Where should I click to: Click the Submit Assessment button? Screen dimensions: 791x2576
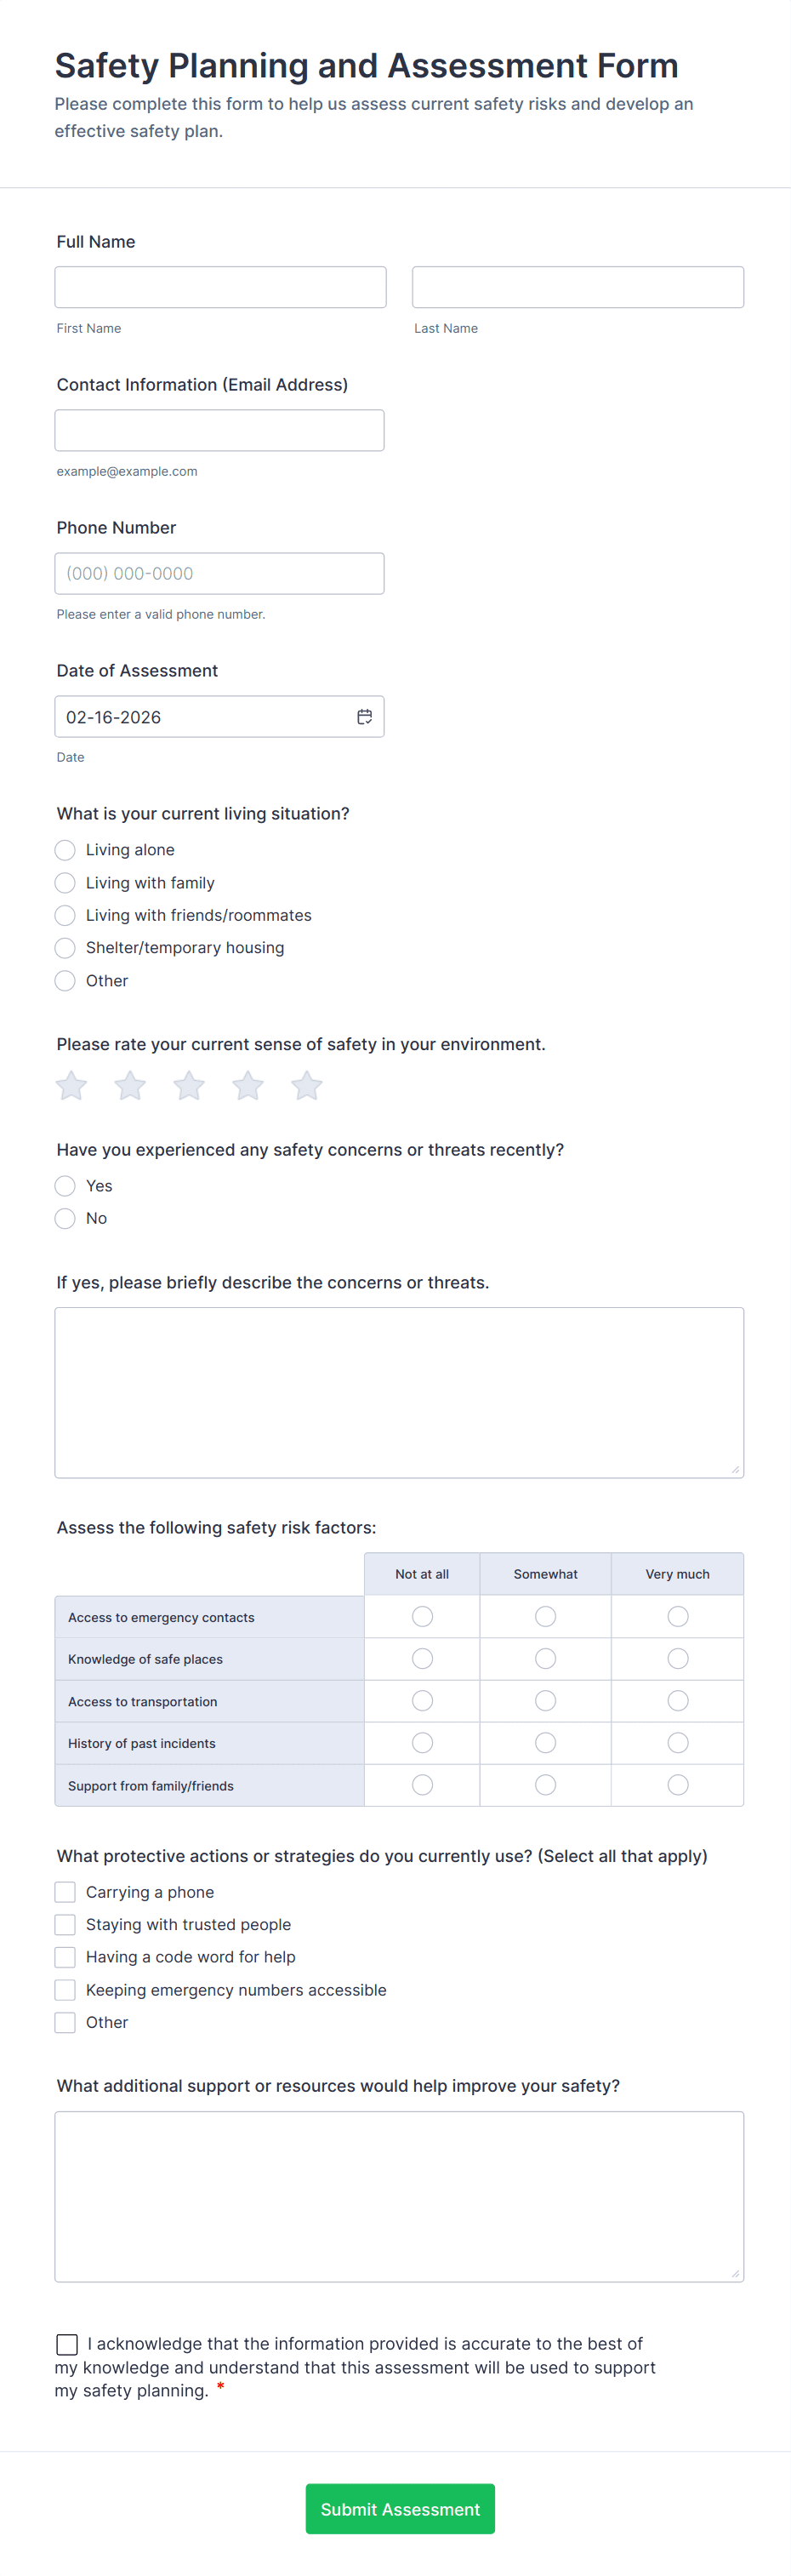pos(400,2509)
